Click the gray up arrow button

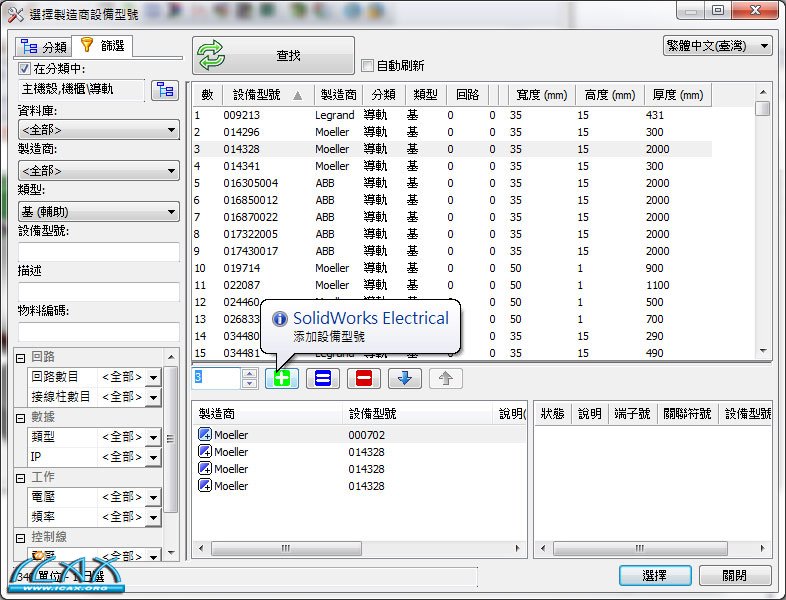(446, 378)
